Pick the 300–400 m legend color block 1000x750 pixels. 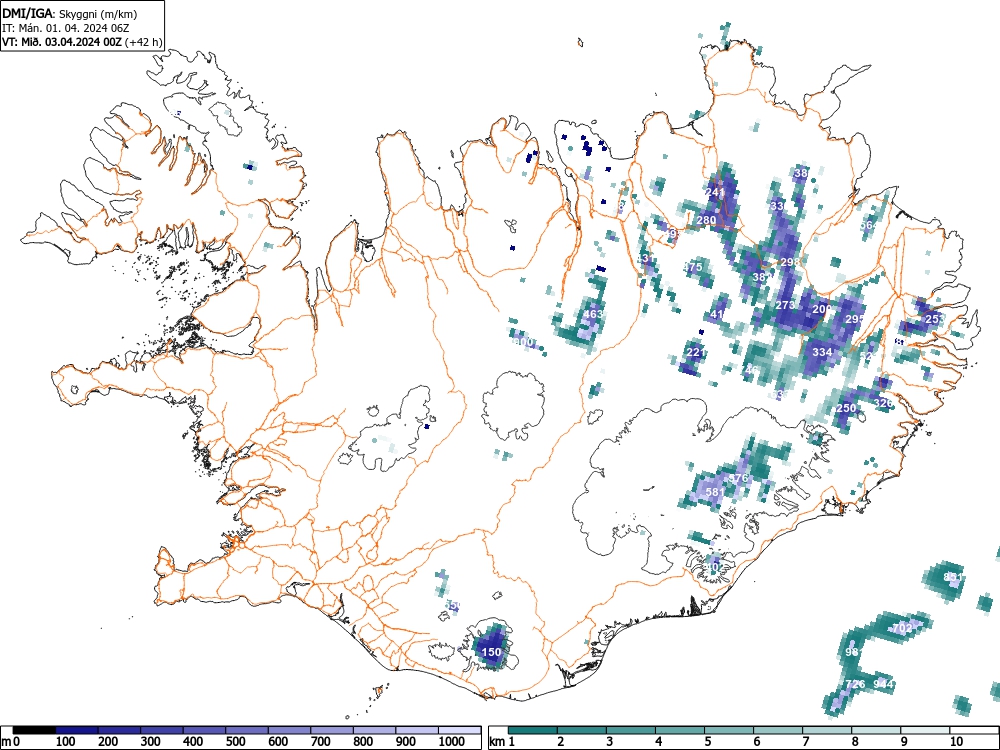pos(162,730)
